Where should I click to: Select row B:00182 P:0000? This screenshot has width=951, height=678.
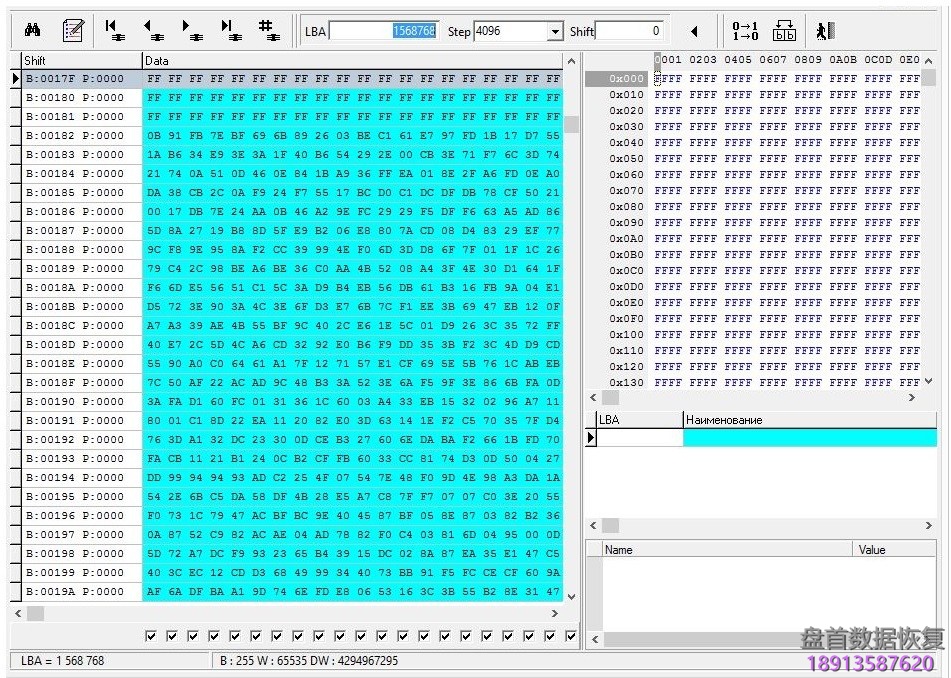pos(75,135)
